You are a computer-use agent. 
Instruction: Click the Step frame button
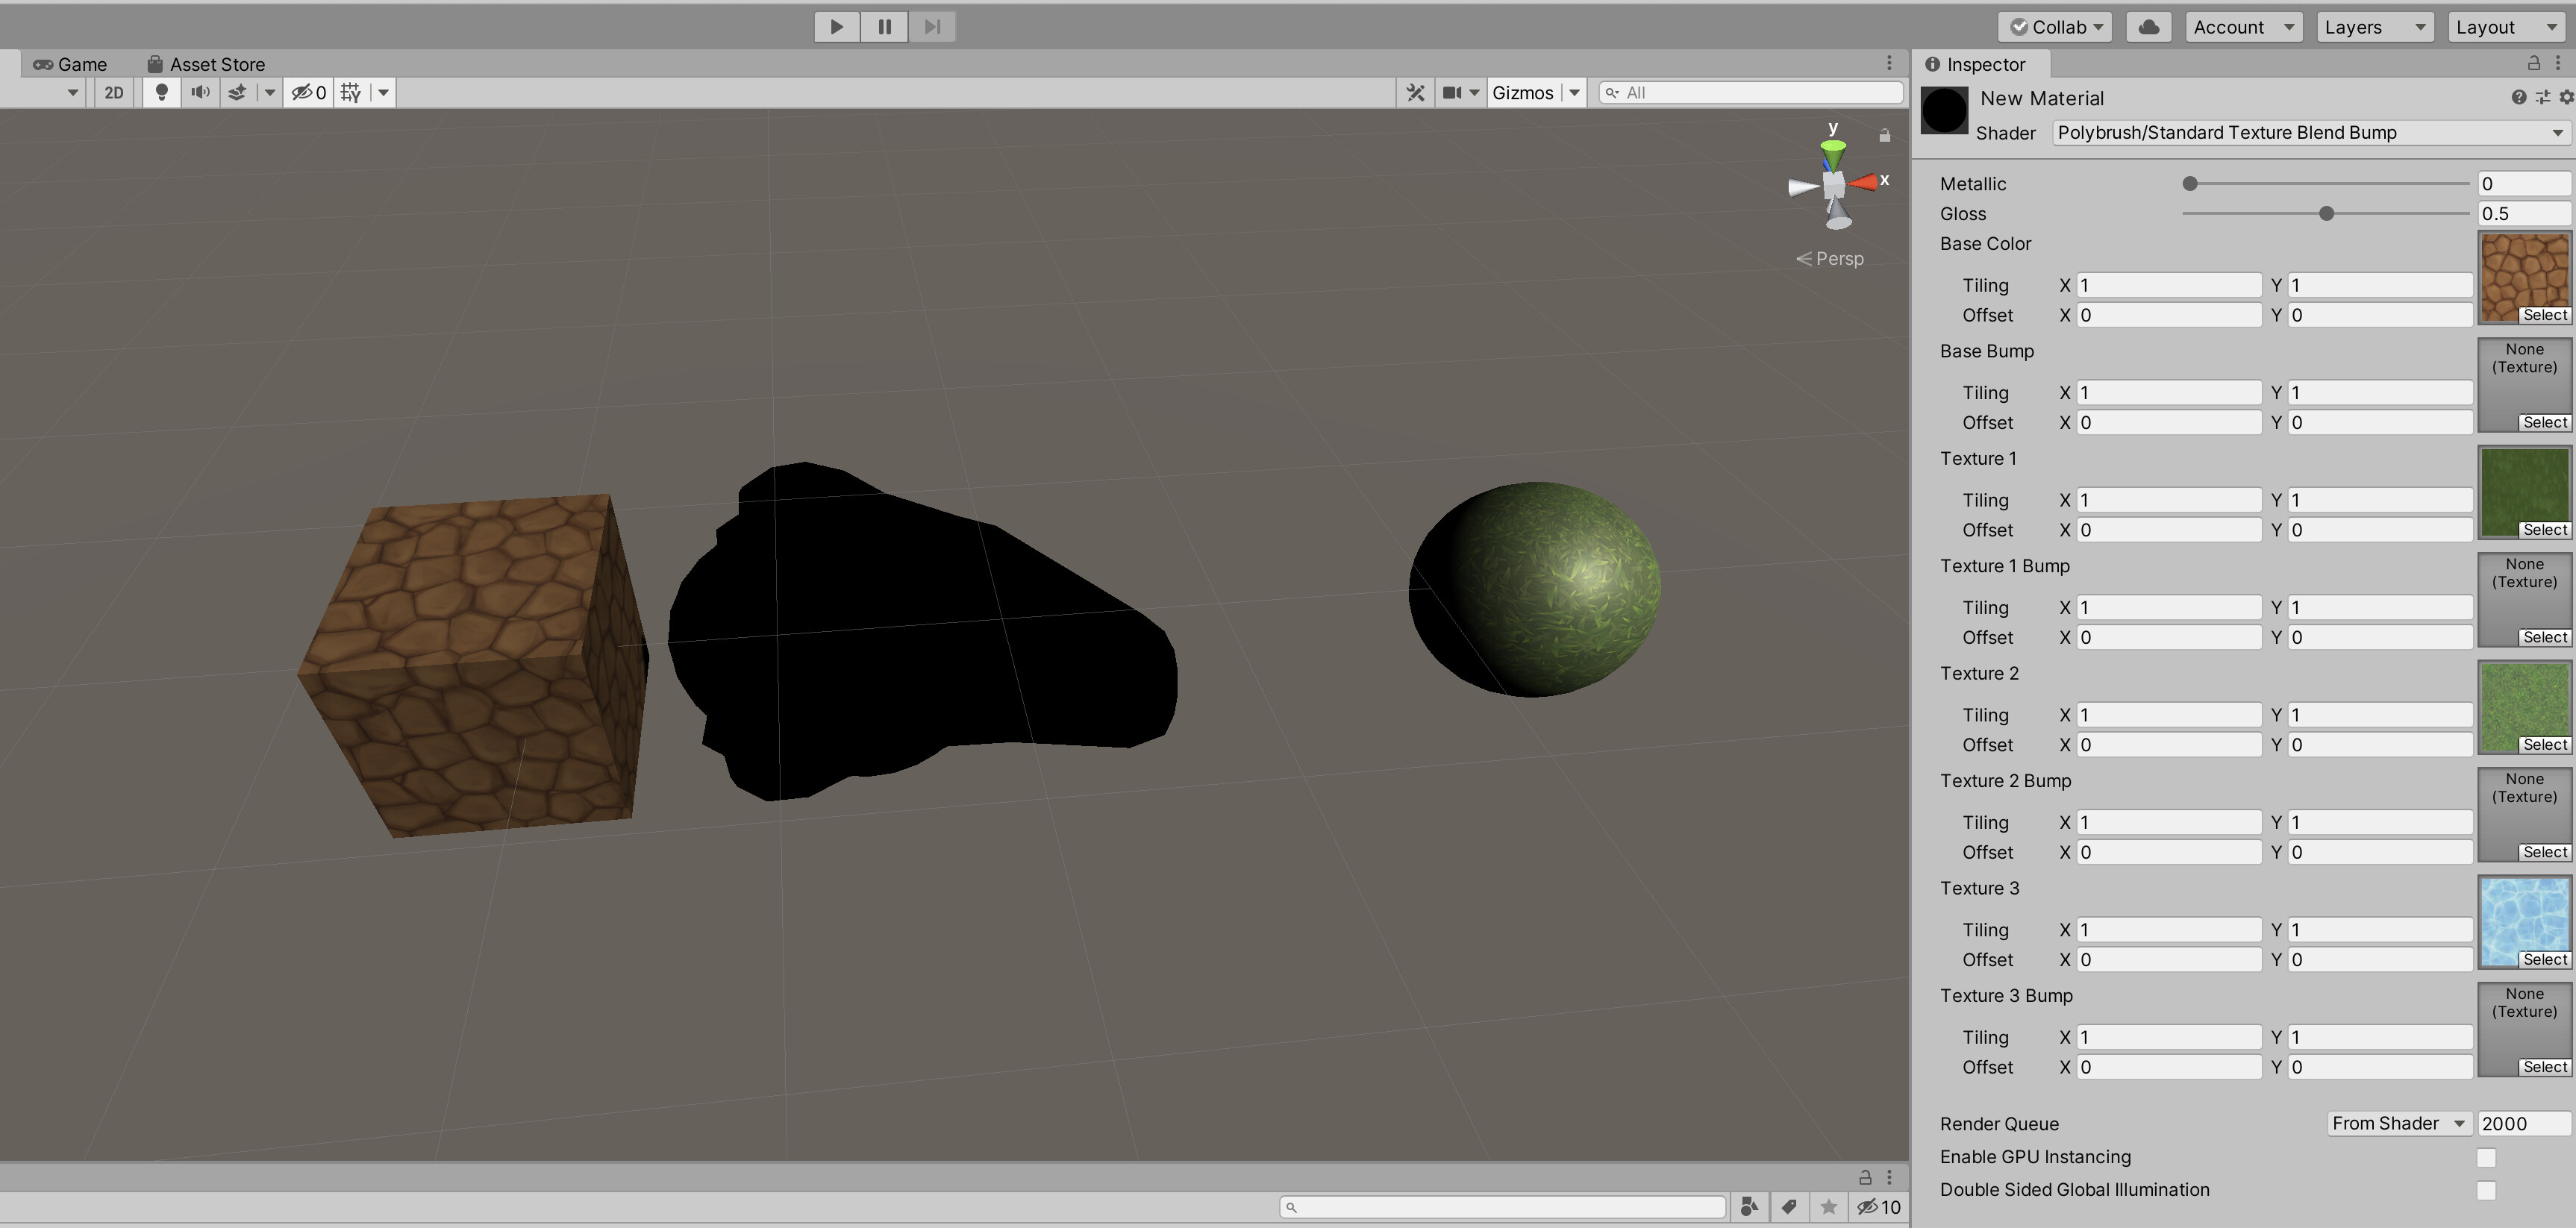(931, 26)
